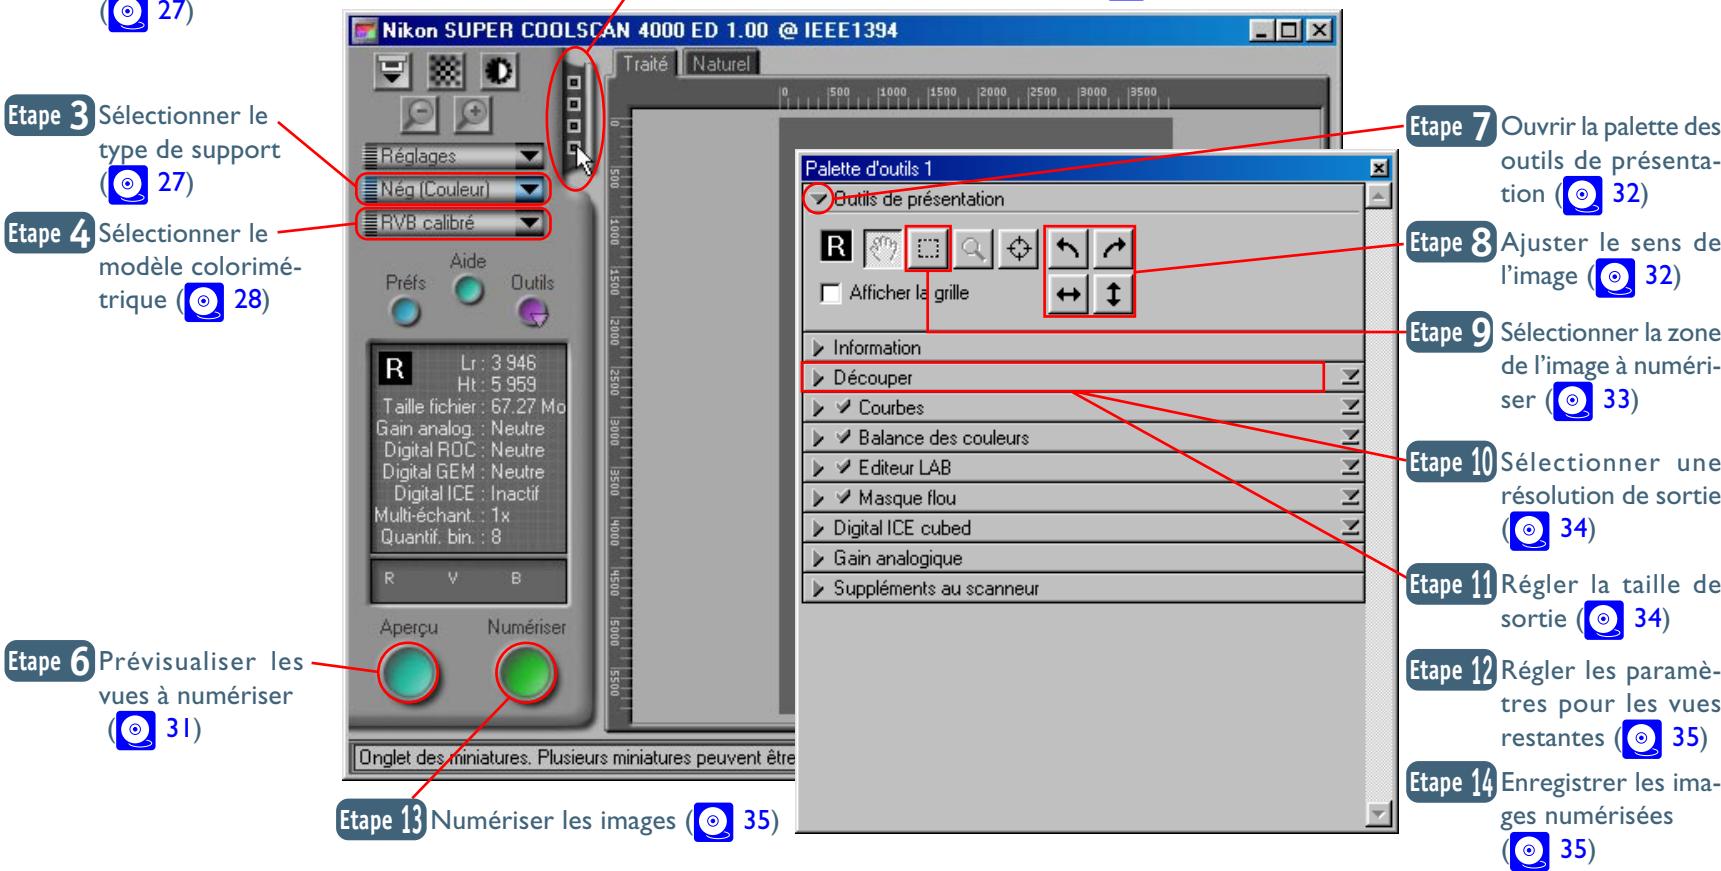
Task: Collapse the Outils de présentation section
Action: (x=819, y=199)
